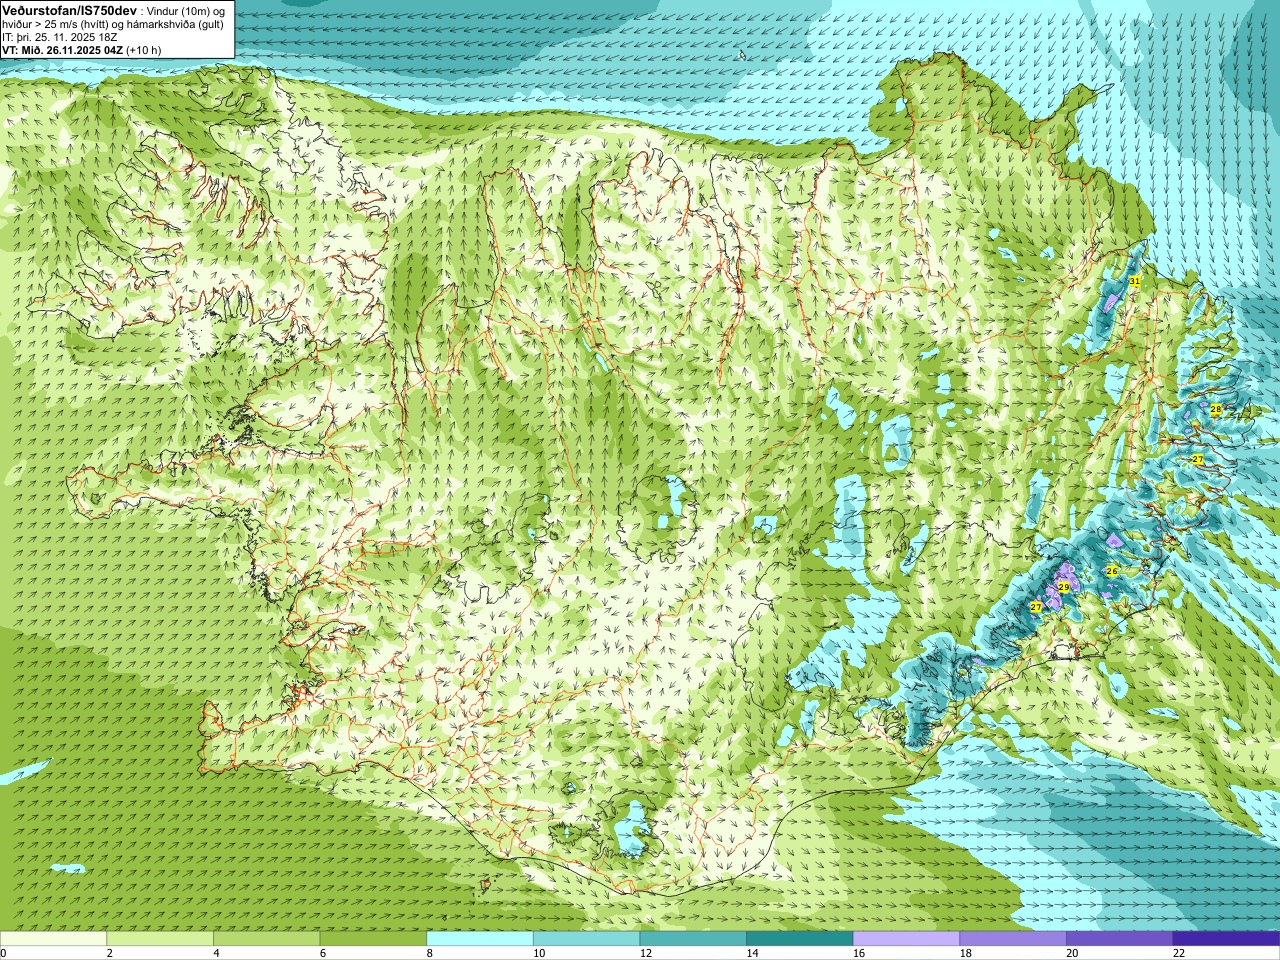The width and height of the screenshot is (1280, 960).
Task: Click the legend scale label "10"
Action: click(x=539, y=953)
